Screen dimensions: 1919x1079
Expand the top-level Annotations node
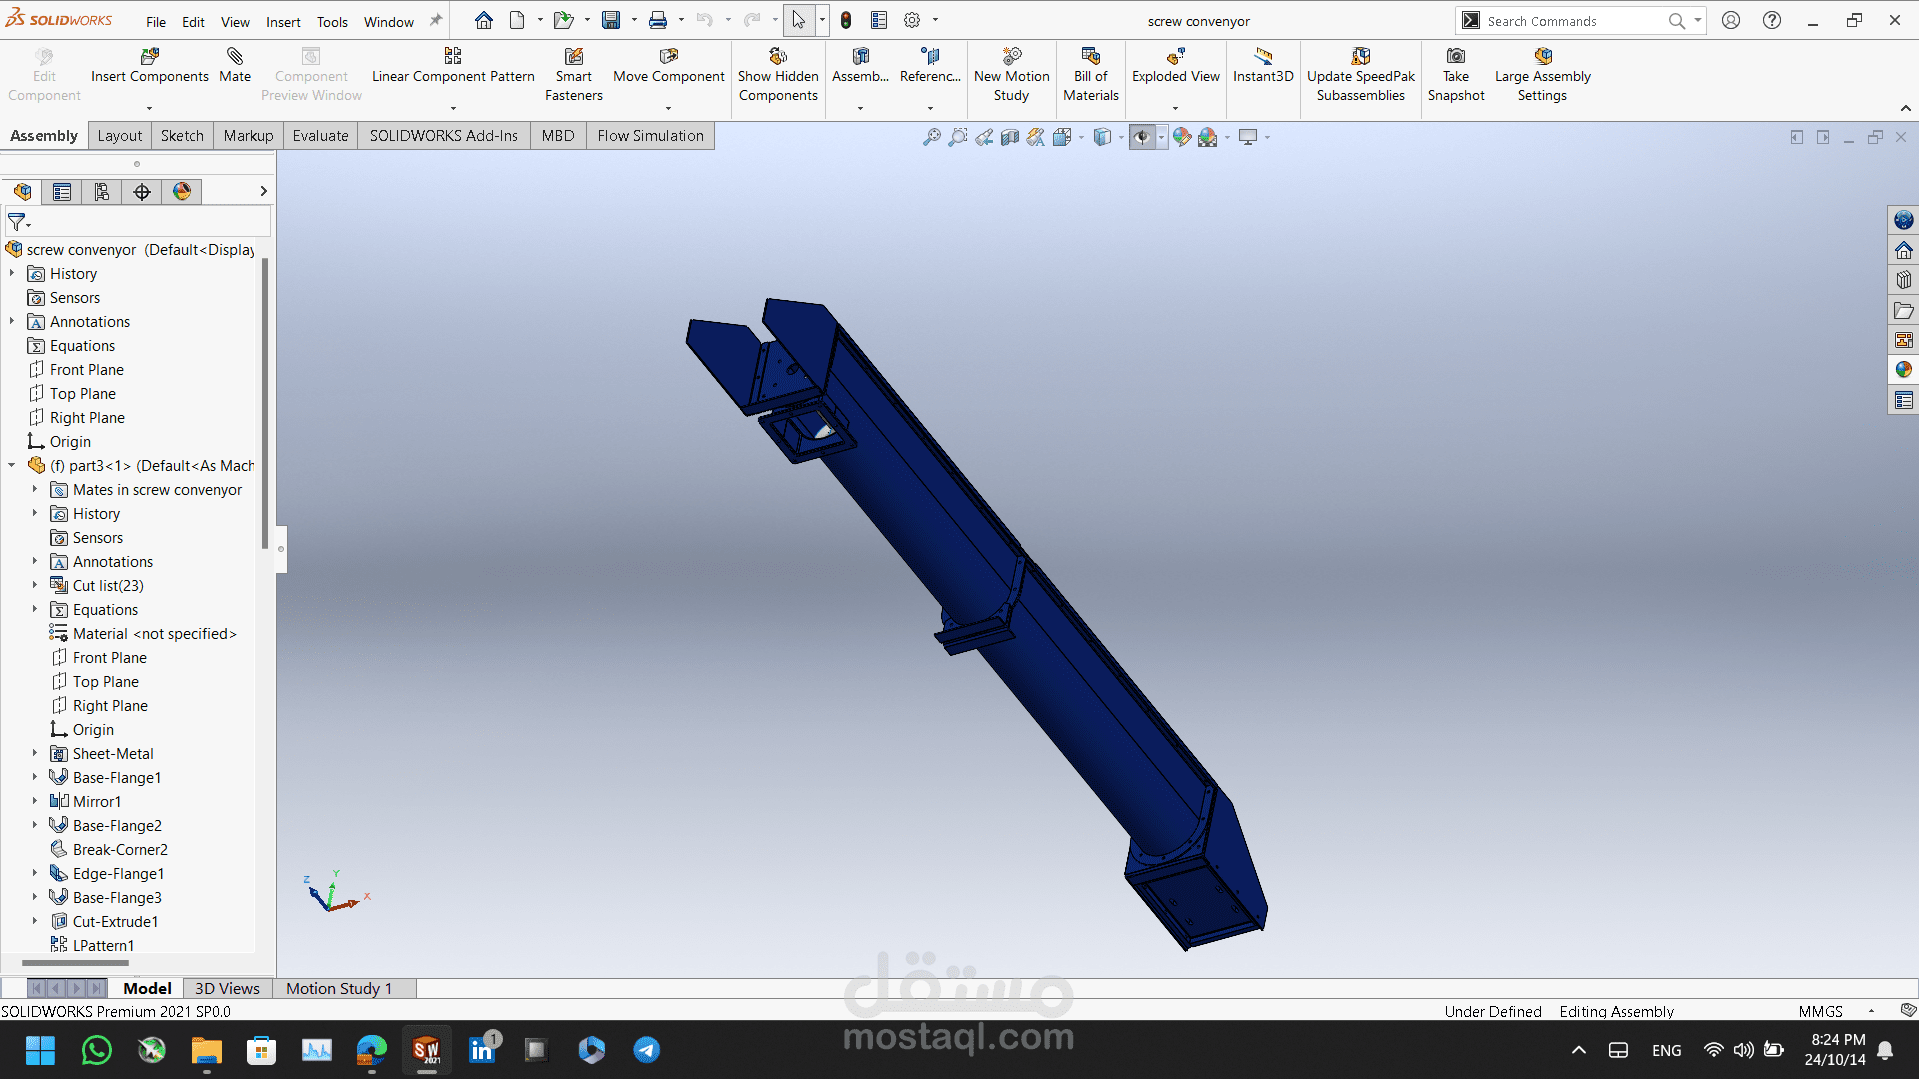(12, 321)
